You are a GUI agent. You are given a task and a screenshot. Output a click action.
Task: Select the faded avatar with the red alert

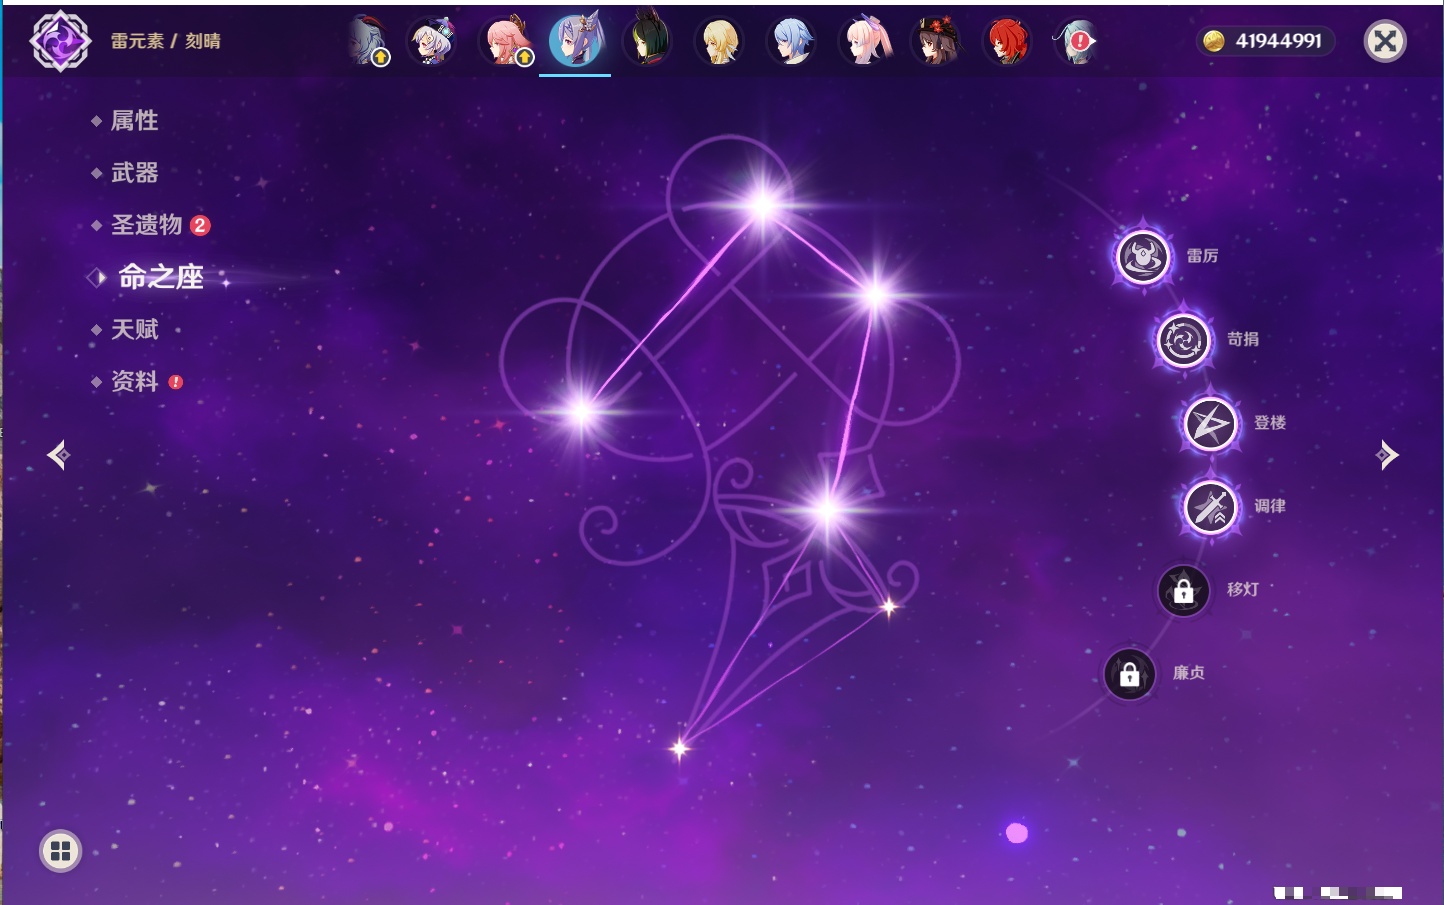pos(1077,41)
